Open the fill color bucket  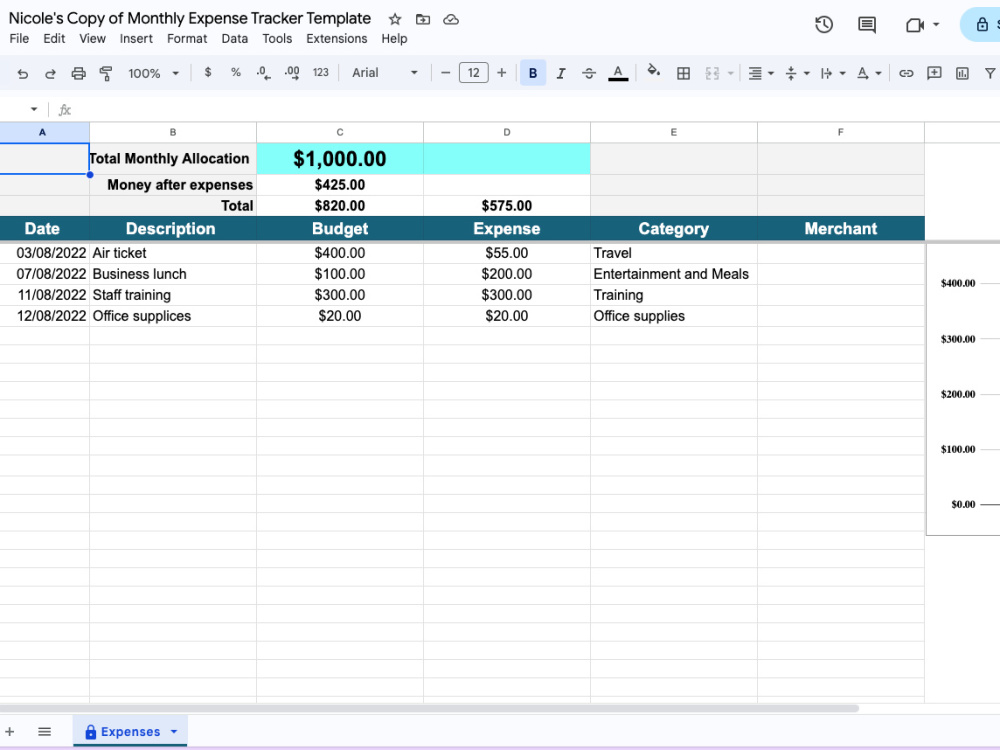[x=653, y=71]
